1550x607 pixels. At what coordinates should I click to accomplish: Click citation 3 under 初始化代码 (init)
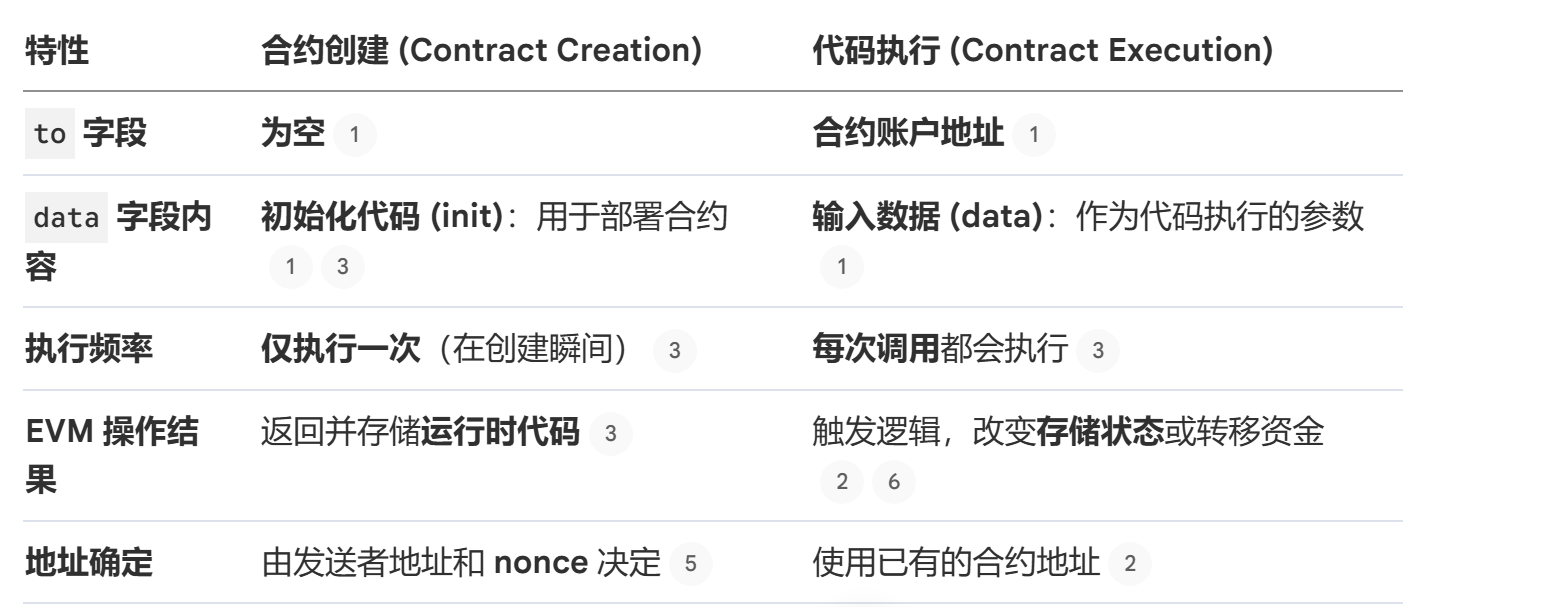pos(343,267)
